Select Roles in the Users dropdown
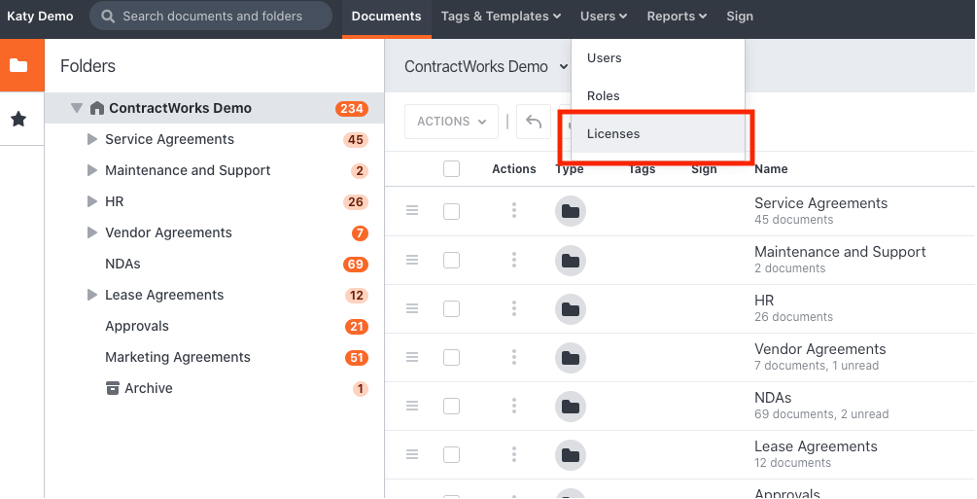The height and width of the screenshot is (499, 977). pyautogui.click(x=603, y=96)
